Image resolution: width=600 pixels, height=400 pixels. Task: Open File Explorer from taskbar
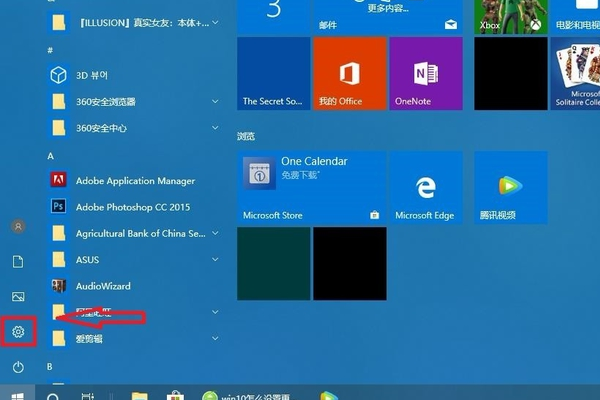pos(140,396)
